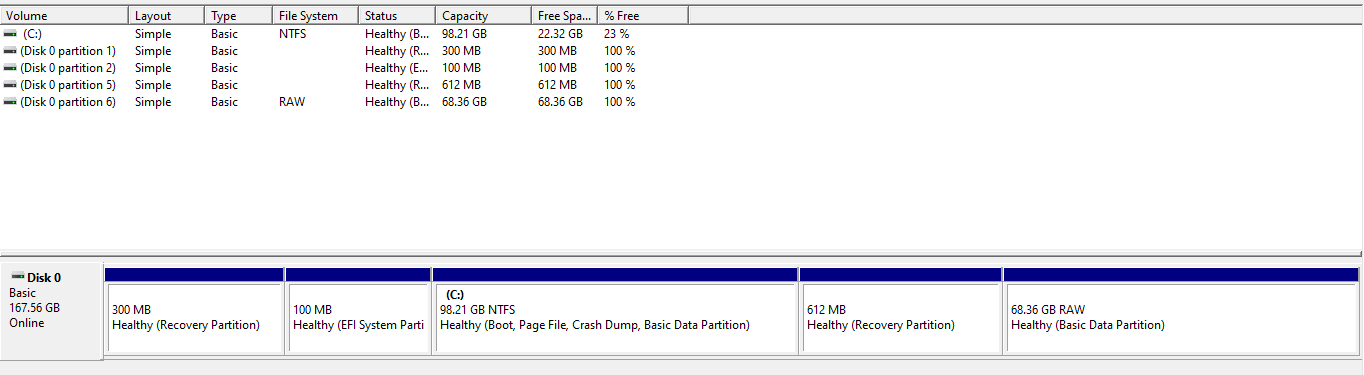This screenshot has width=1364, height=375.
Task: Sort by the Free Space column header
Action: [x=564, y=16]
